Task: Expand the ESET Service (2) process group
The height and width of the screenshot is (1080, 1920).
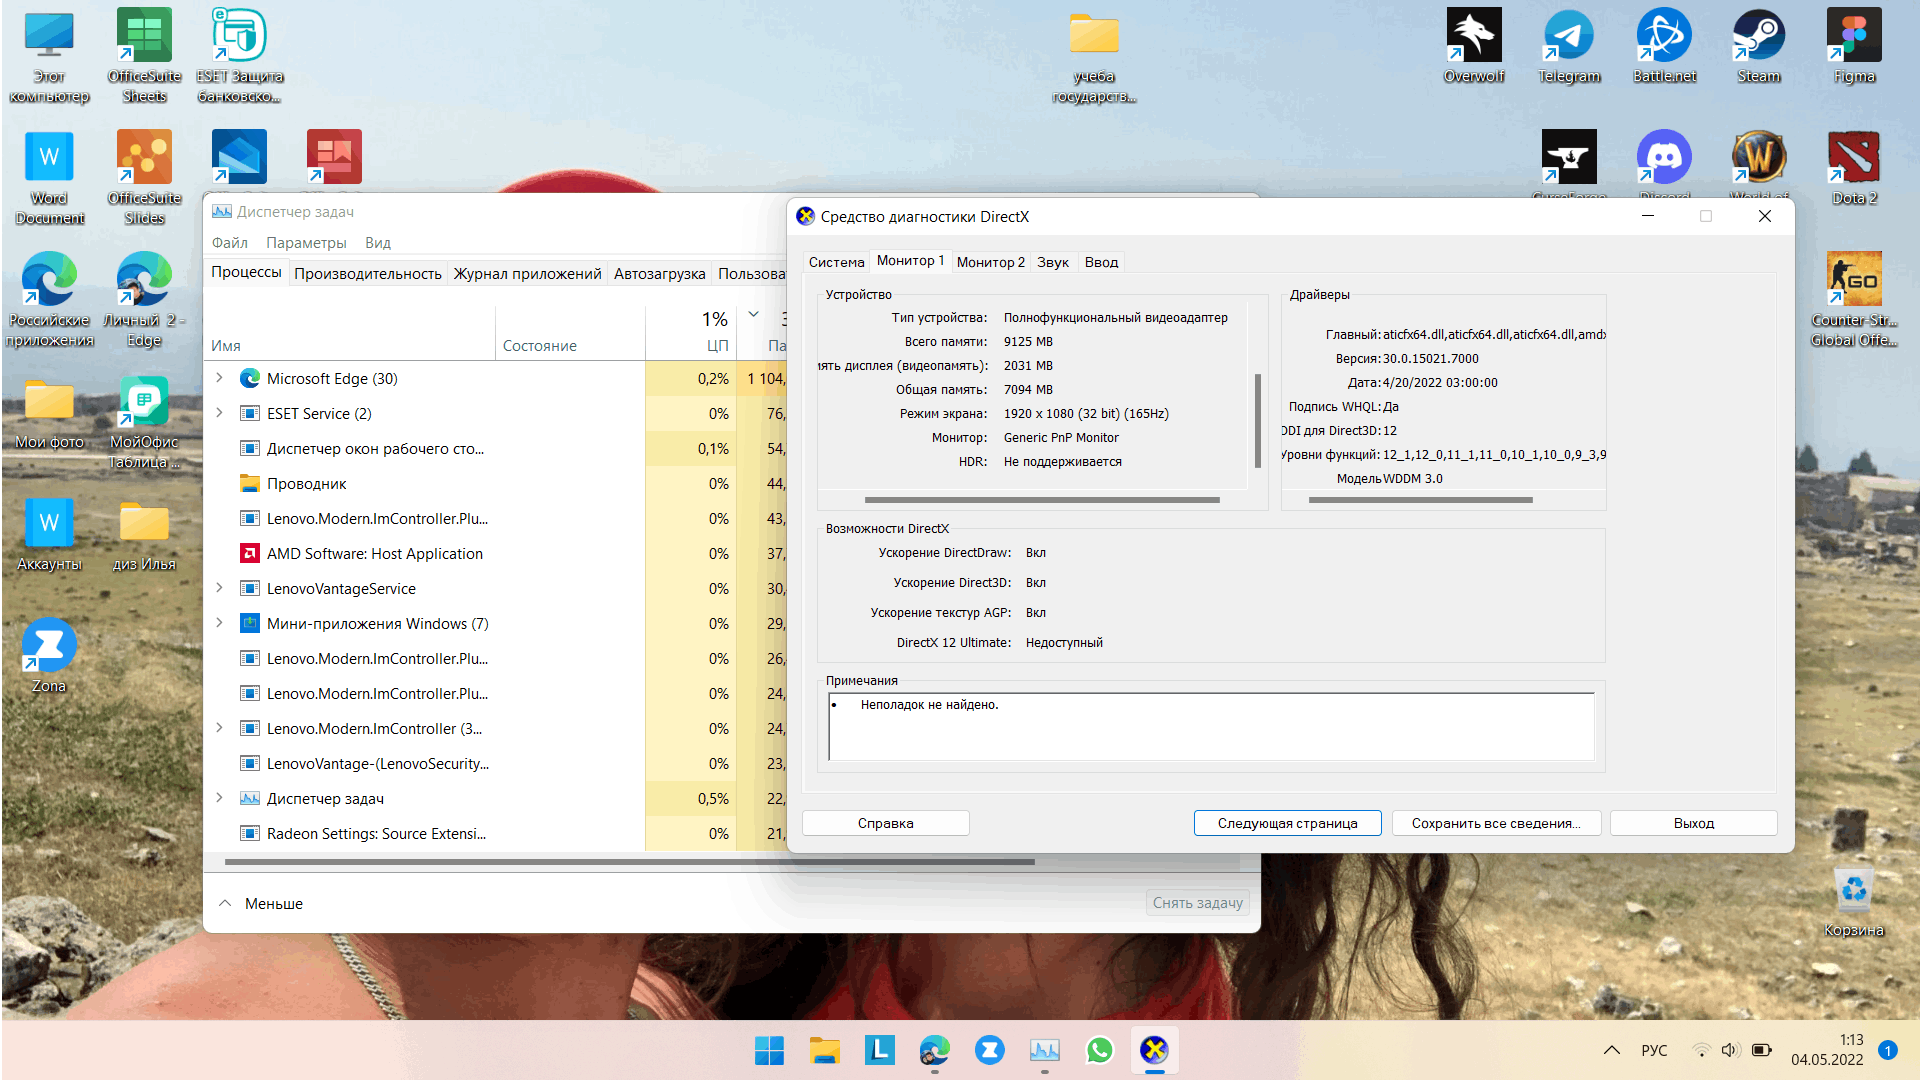Action: tap(219, 413)
